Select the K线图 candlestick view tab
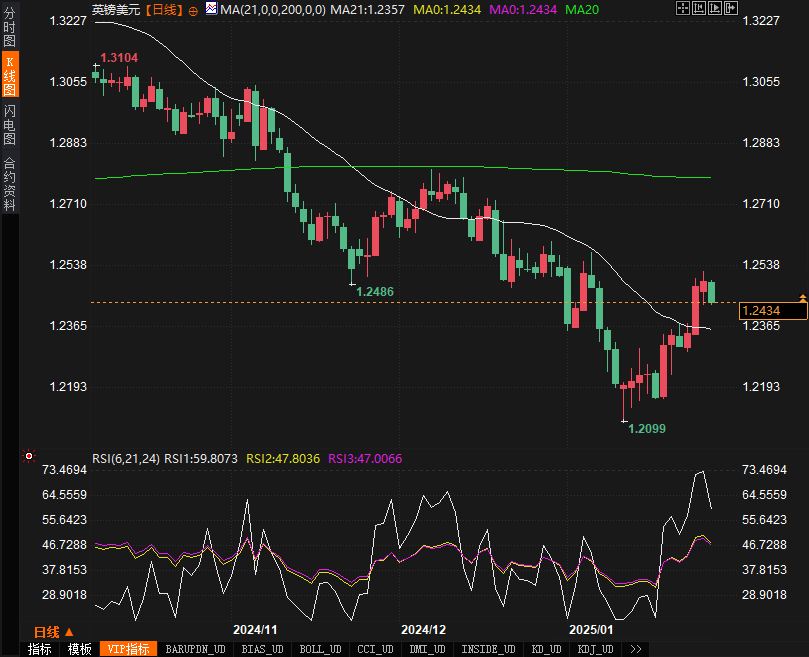This screenshot has width=809, height=657. pyautogui.click(x=10, y=79)
